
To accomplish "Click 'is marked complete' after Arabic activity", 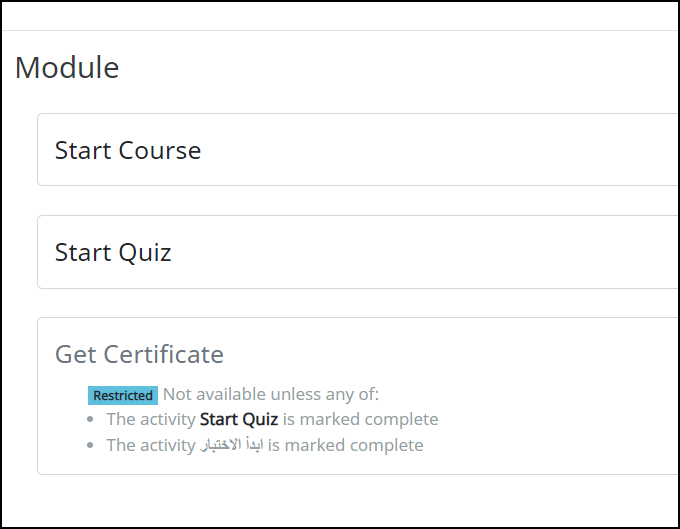I will (346, 445).
